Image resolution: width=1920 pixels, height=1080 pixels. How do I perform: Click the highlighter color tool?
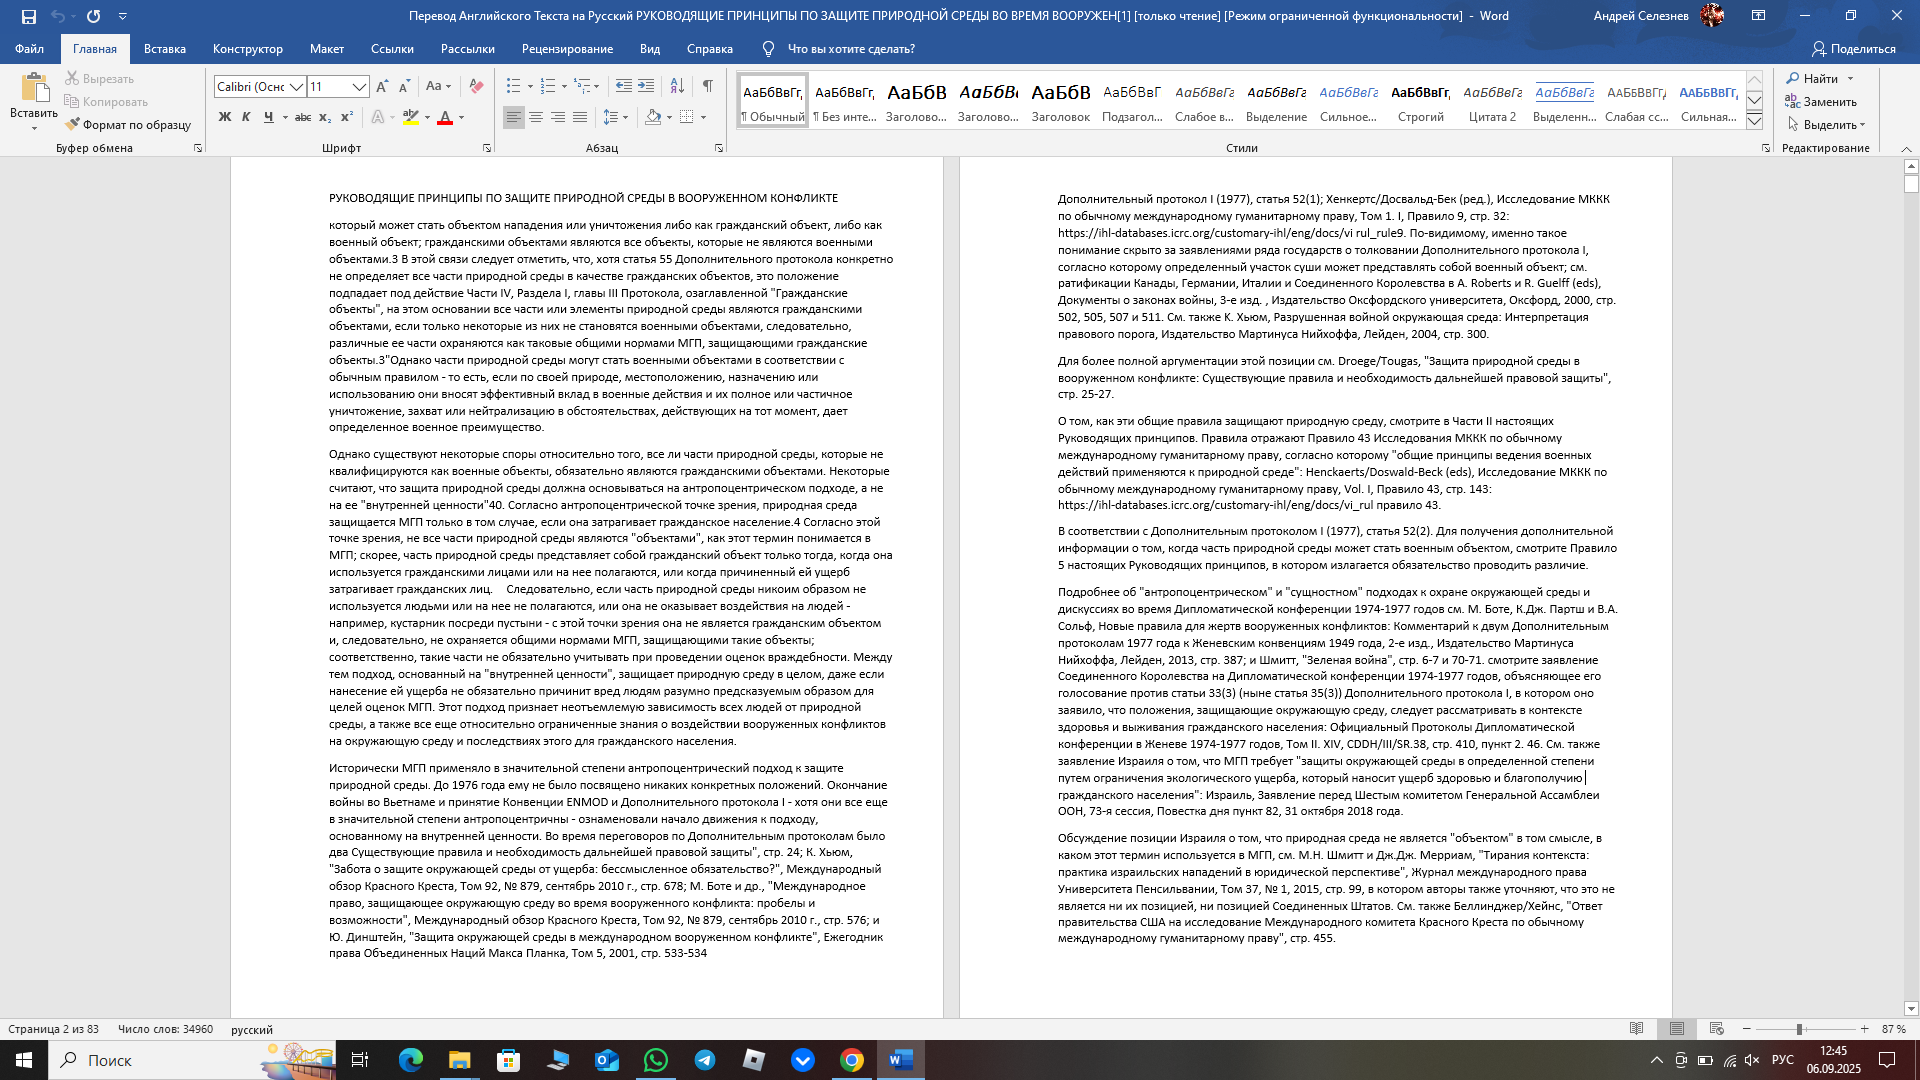(412, 117)
